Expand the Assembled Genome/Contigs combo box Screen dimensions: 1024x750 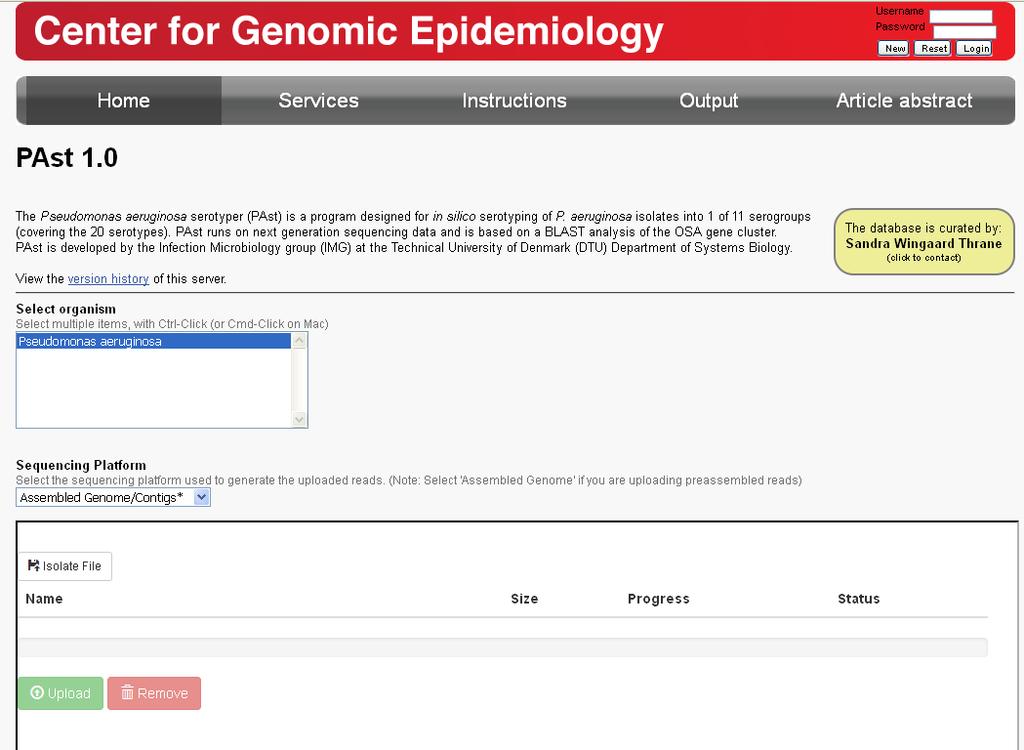pyautogui.click(x=113, y=497)
